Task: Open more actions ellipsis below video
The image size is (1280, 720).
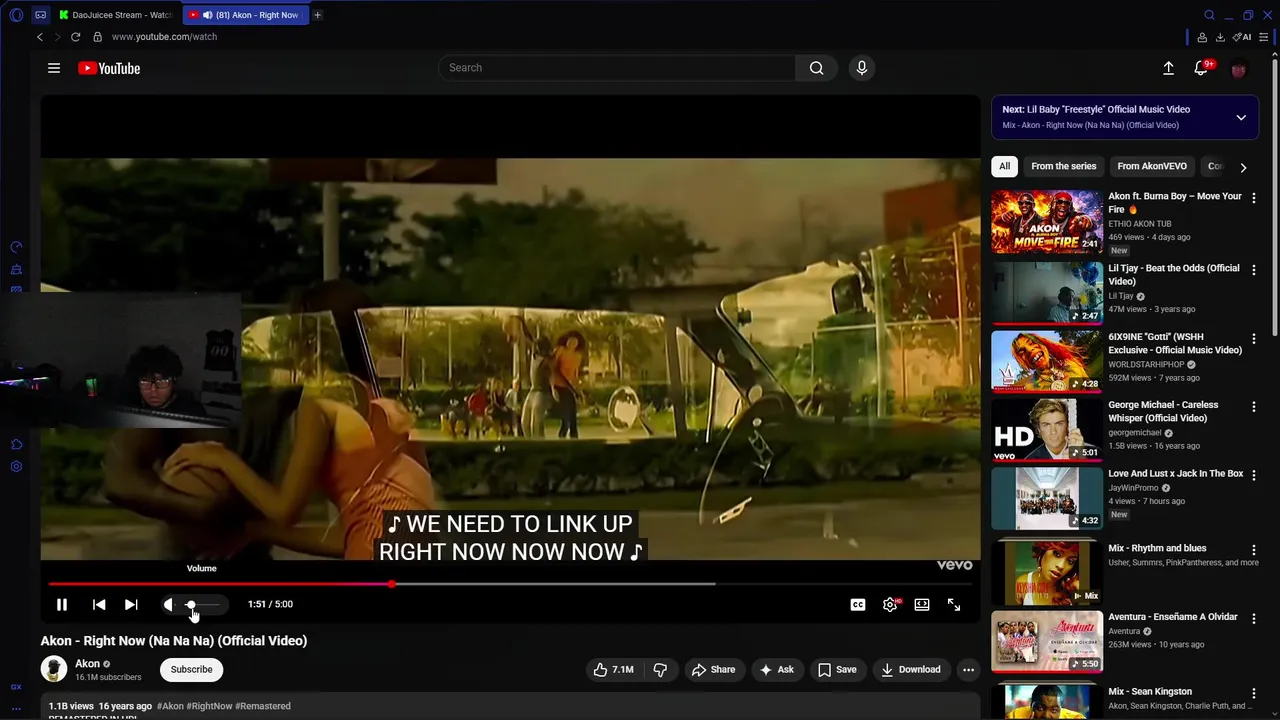Action: coord(968,670)
